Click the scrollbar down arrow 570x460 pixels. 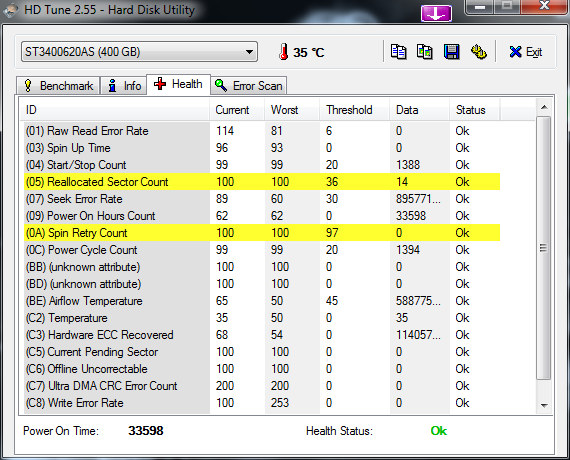[x=544, y=405]
